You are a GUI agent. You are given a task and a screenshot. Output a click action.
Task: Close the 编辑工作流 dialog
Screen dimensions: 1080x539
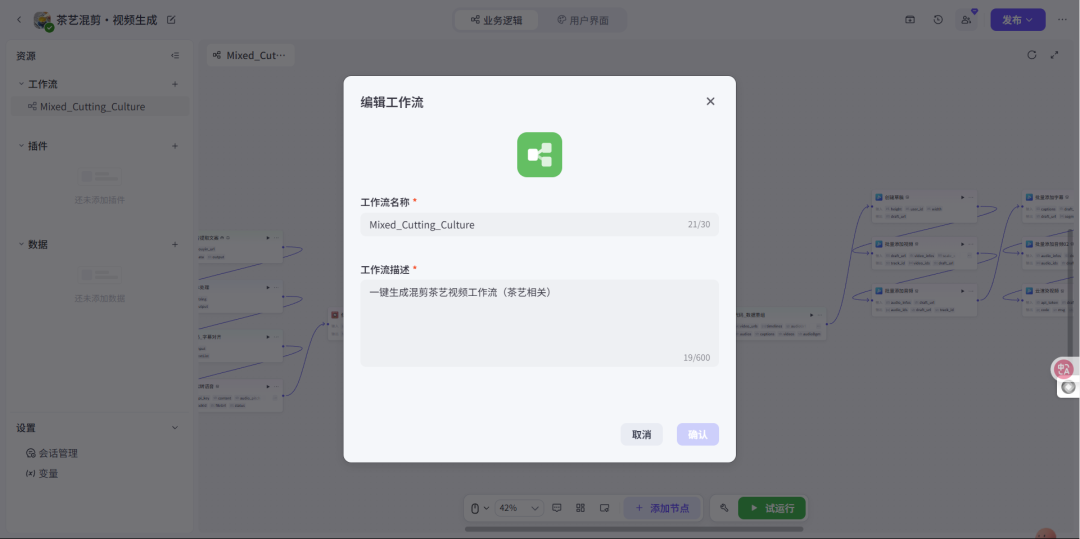[x=710, y=101]
